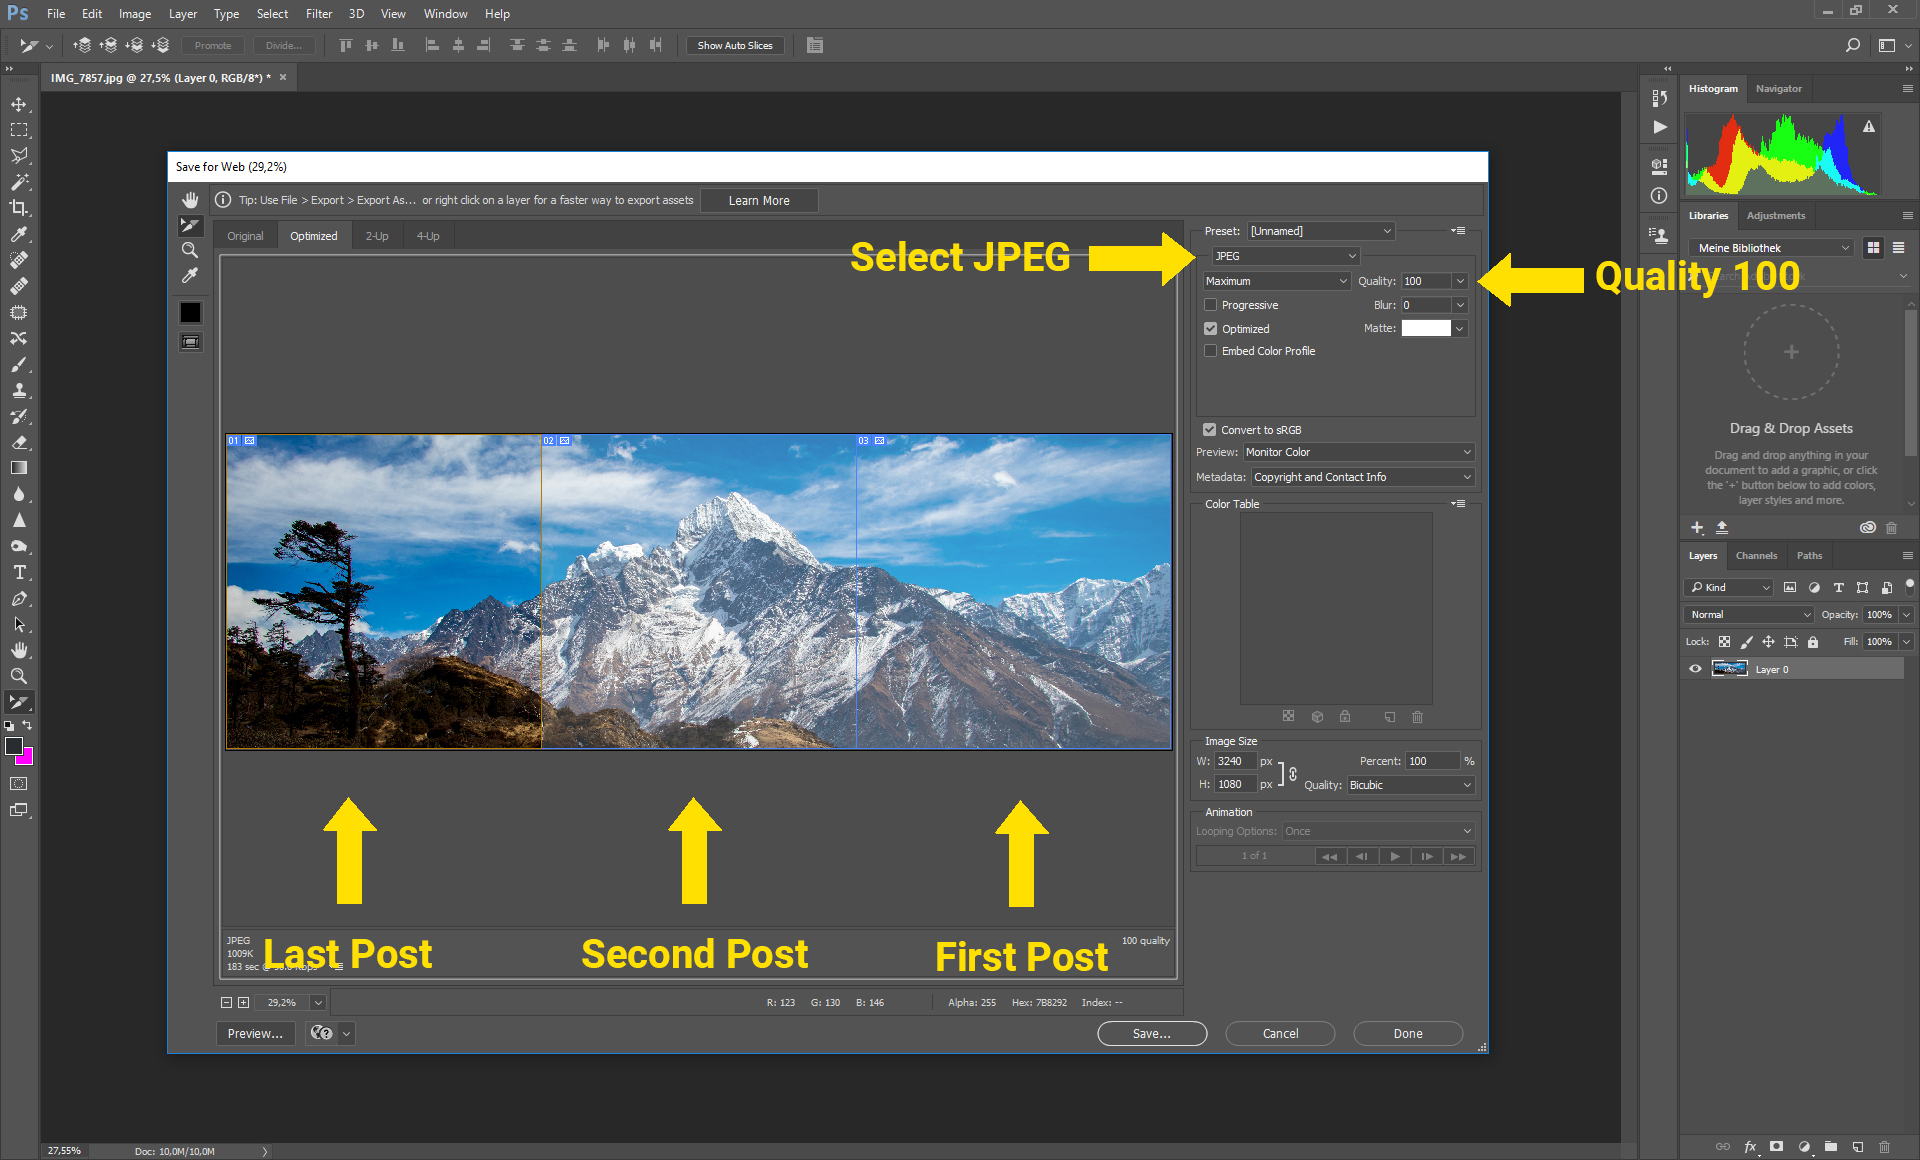1920x1160 pixels.
Task: Click the foreground color swatch in toolbar
Action: point(14,746)
